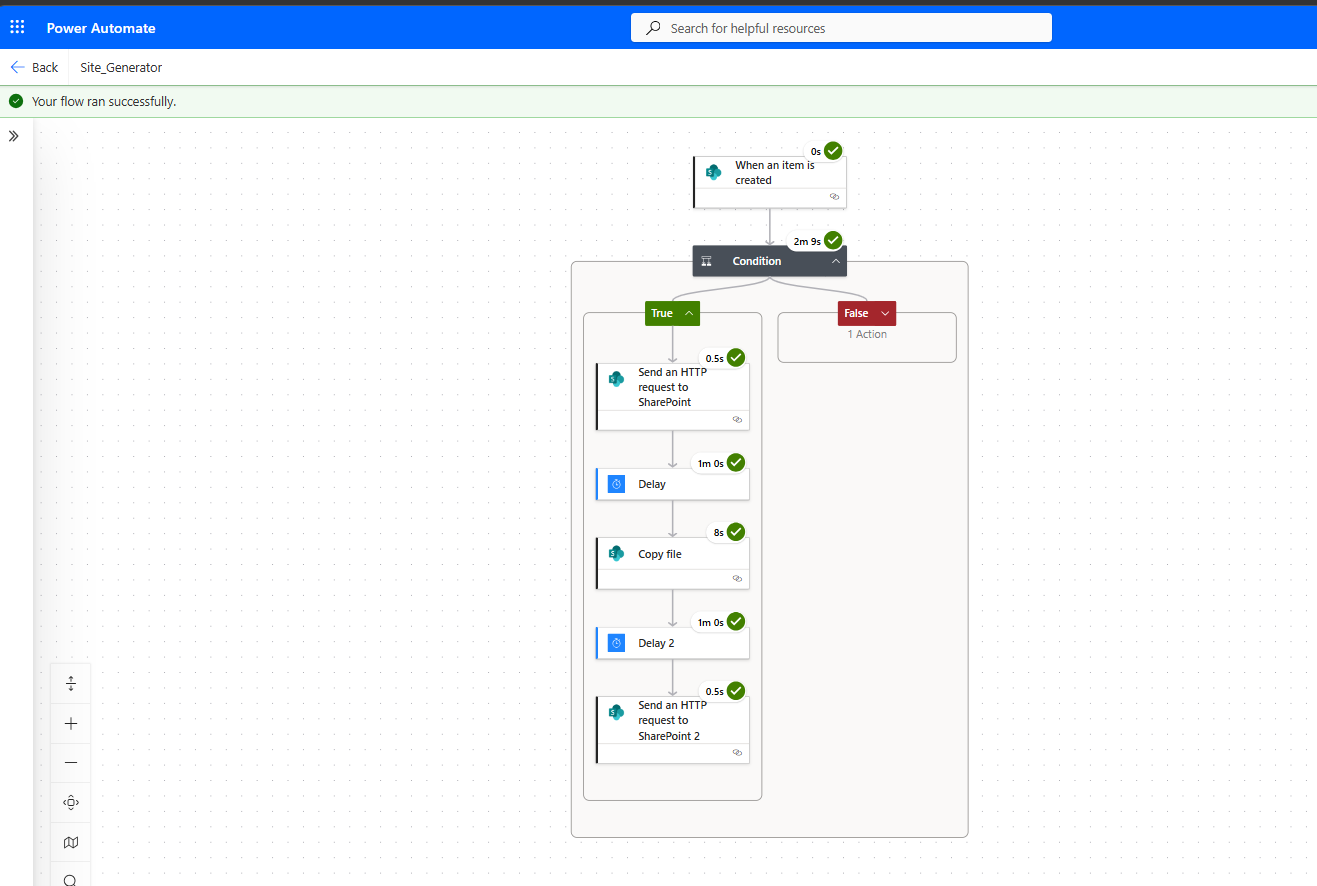Click the expand/collapse all actions icon
This screenshot has height=886, width=1317.
[x=71, y=684]
